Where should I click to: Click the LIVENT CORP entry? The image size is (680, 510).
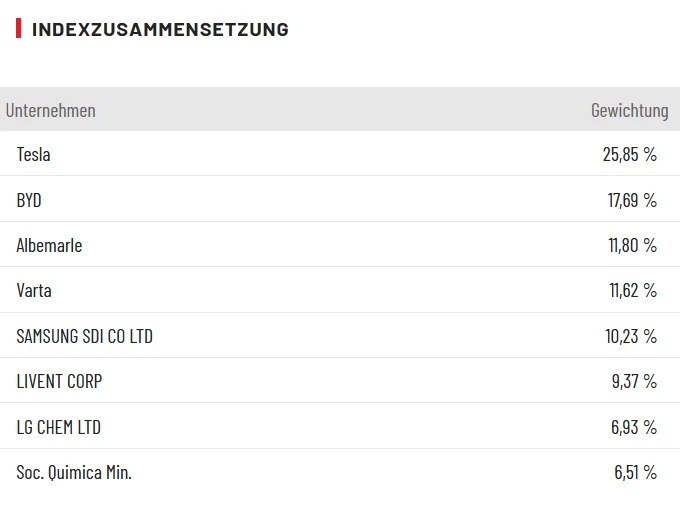[x=59, y=381]
